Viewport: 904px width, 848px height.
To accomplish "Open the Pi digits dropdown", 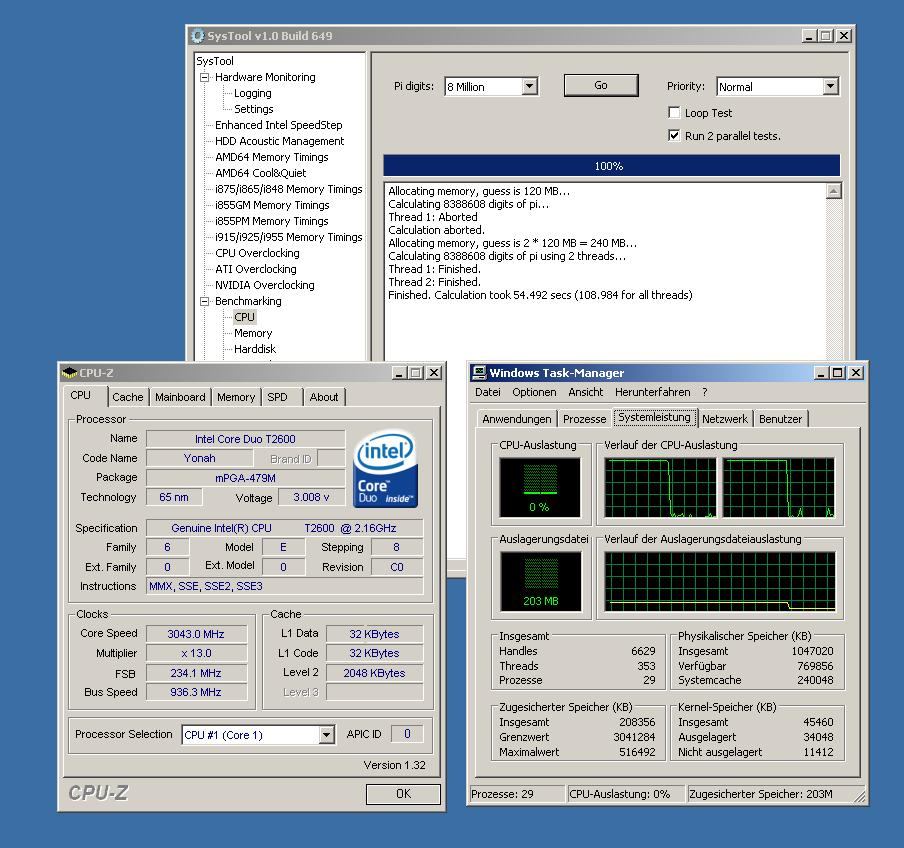I will [x=530, y=86].
